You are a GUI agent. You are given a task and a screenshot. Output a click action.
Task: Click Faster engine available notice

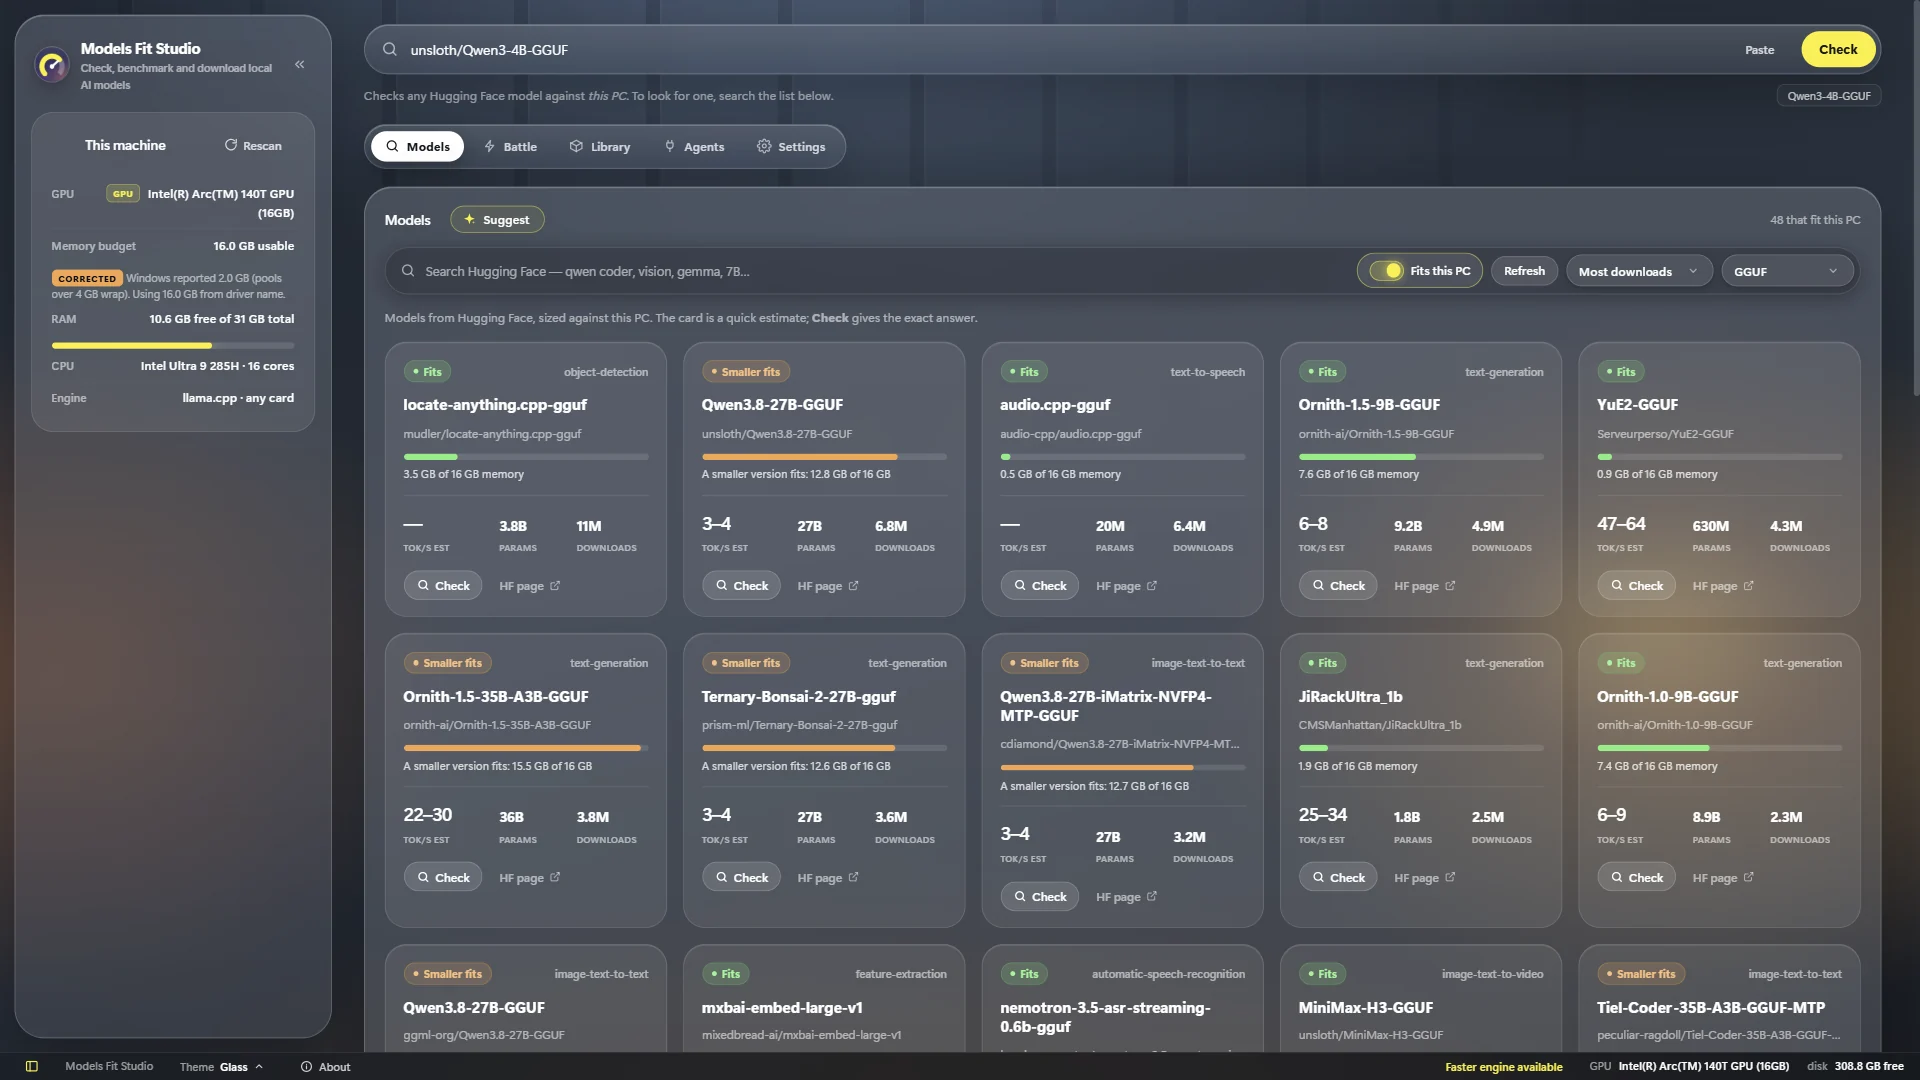(1503, 1066)
